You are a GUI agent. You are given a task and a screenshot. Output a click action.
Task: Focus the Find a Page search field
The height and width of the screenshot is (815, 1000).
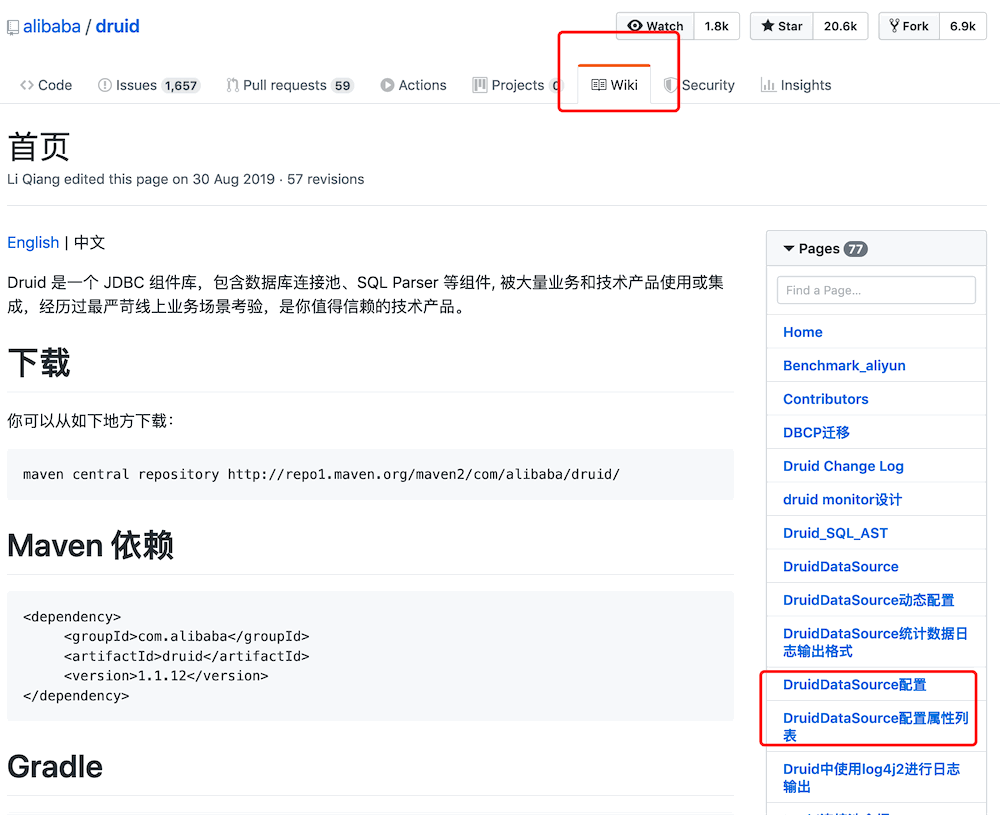point(876,290)
